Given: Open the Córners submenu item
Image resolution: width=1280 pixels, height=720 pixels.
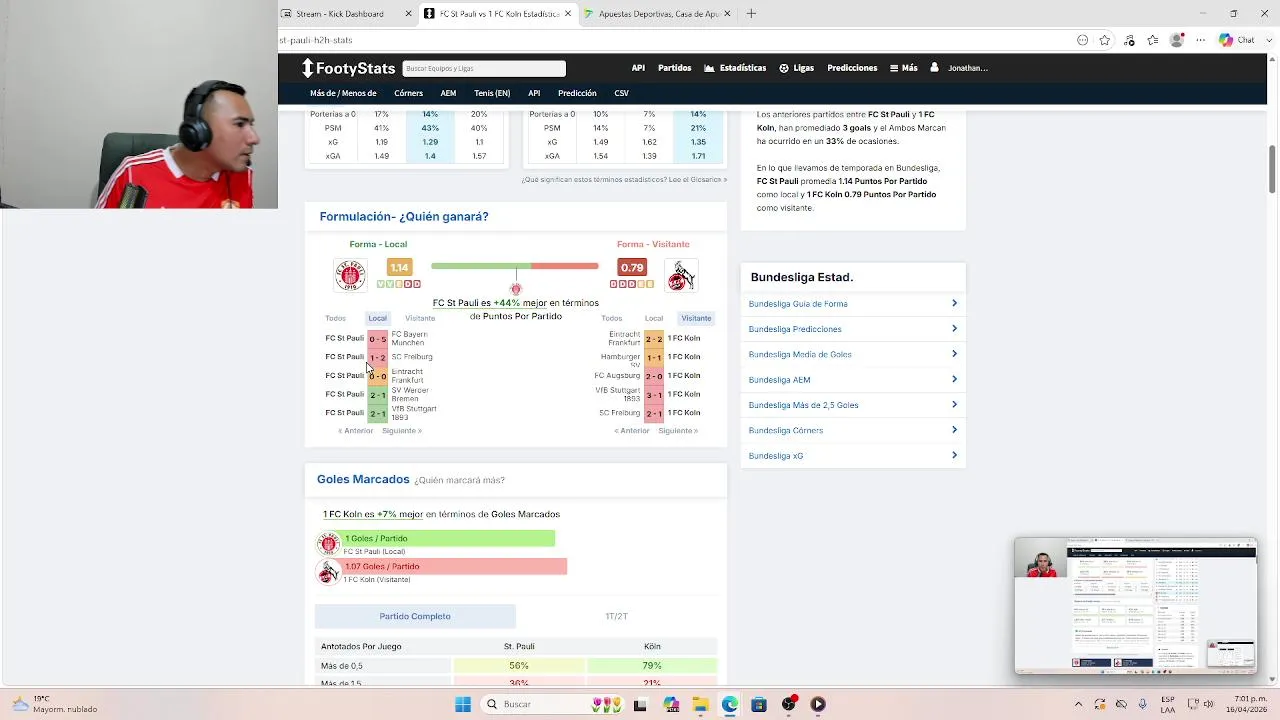Looking at the screenshot, I should pos(408,93).
